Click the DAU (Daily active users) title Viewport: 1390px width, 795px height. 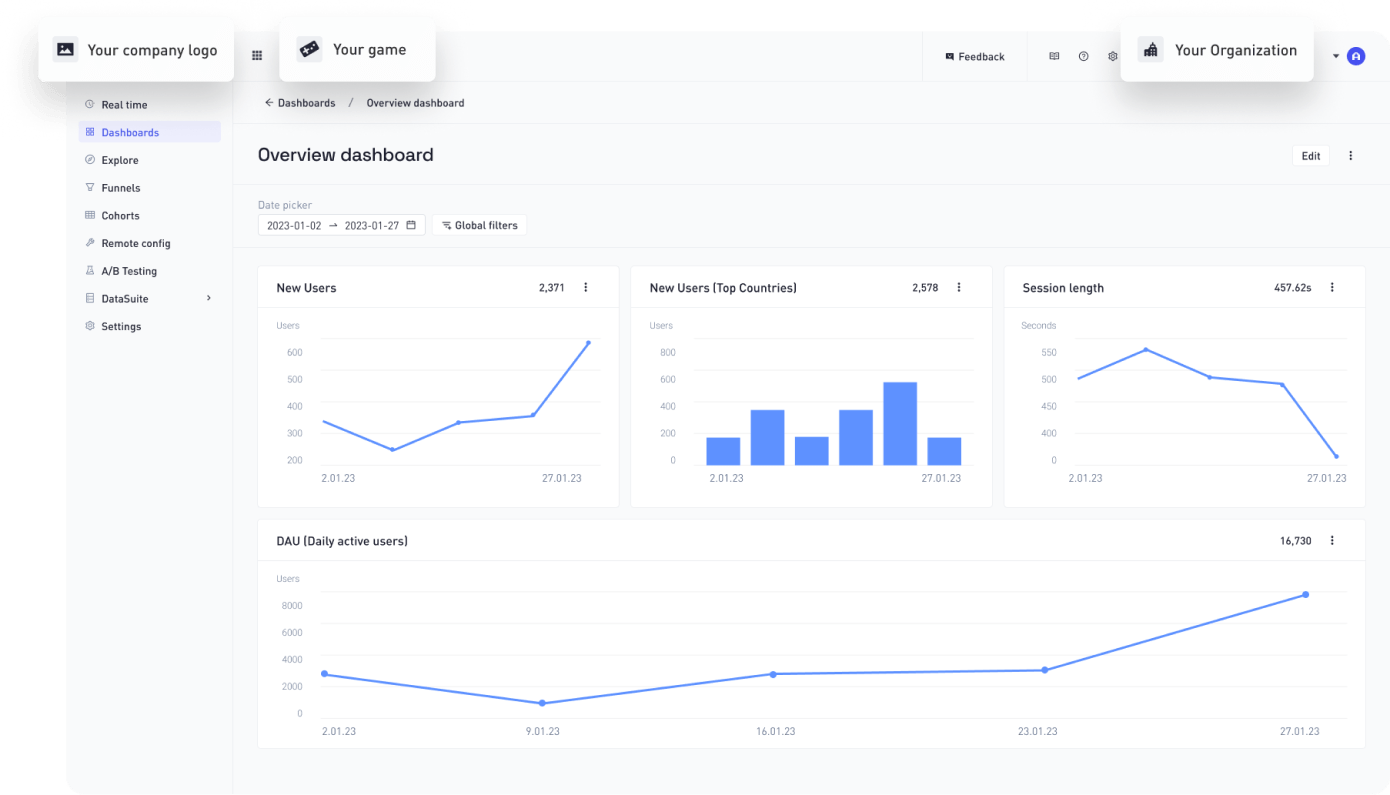point(342,541)
